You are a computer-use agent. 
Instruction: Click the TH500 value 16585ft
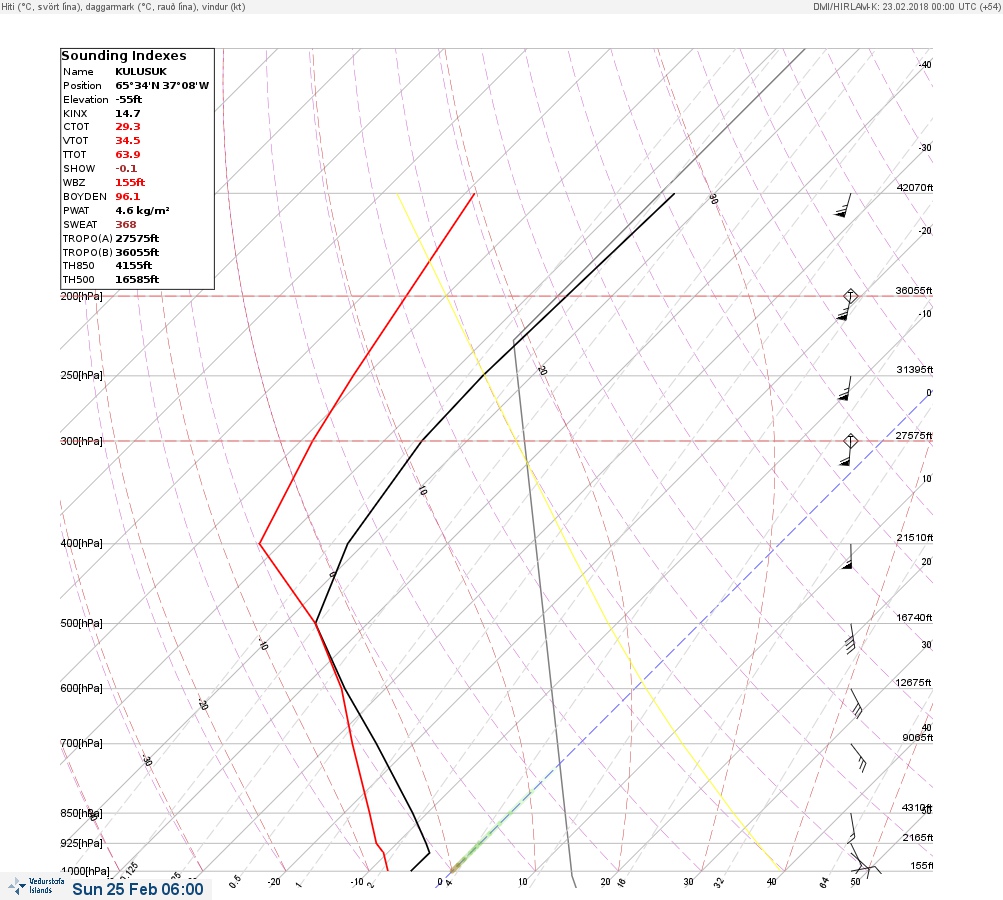[137, 280]
